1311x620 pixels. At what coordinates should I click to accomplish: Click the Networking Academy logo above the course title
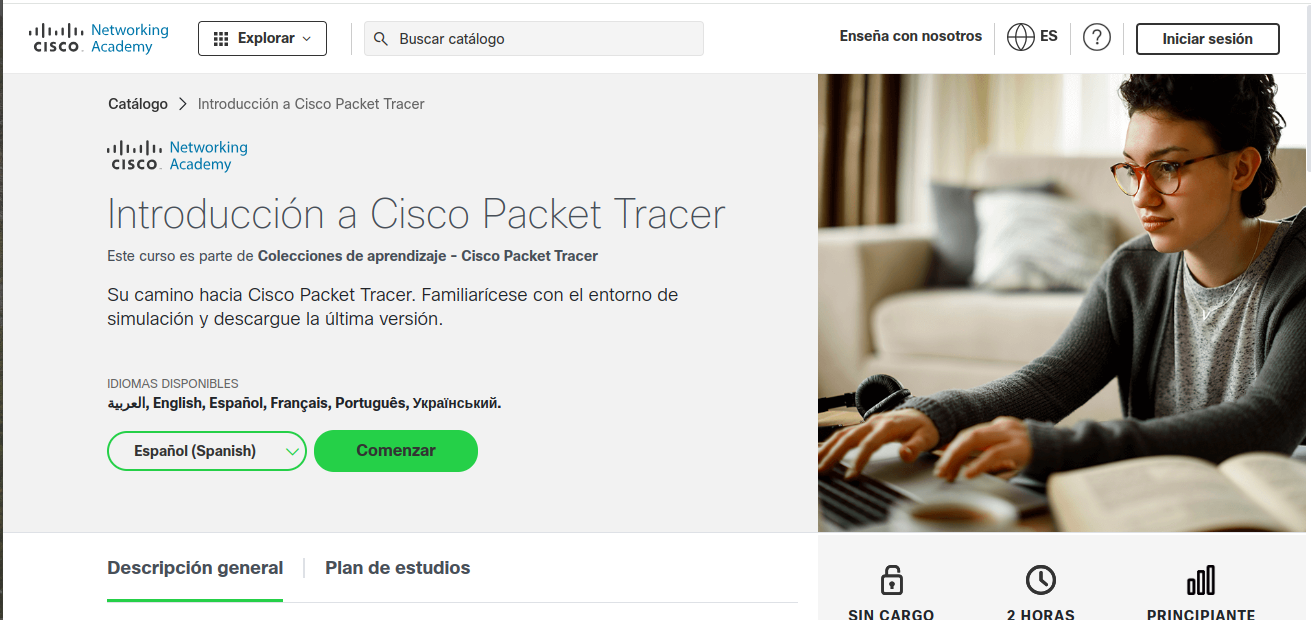coord(177,156)
